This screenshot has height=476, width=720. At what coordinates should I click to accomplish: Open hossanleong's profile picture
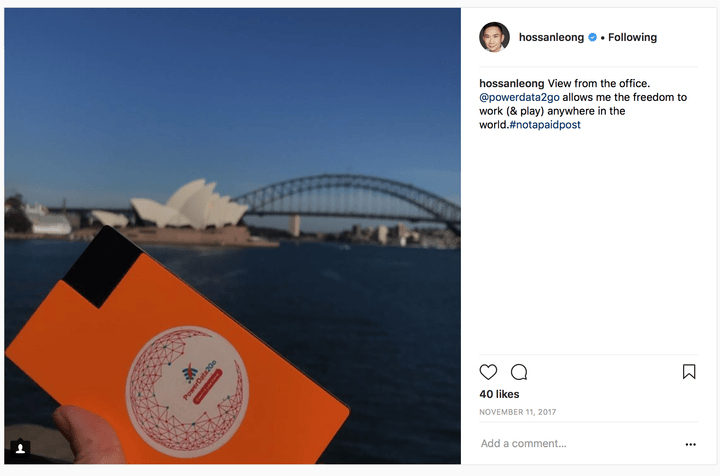coord(494,37)
